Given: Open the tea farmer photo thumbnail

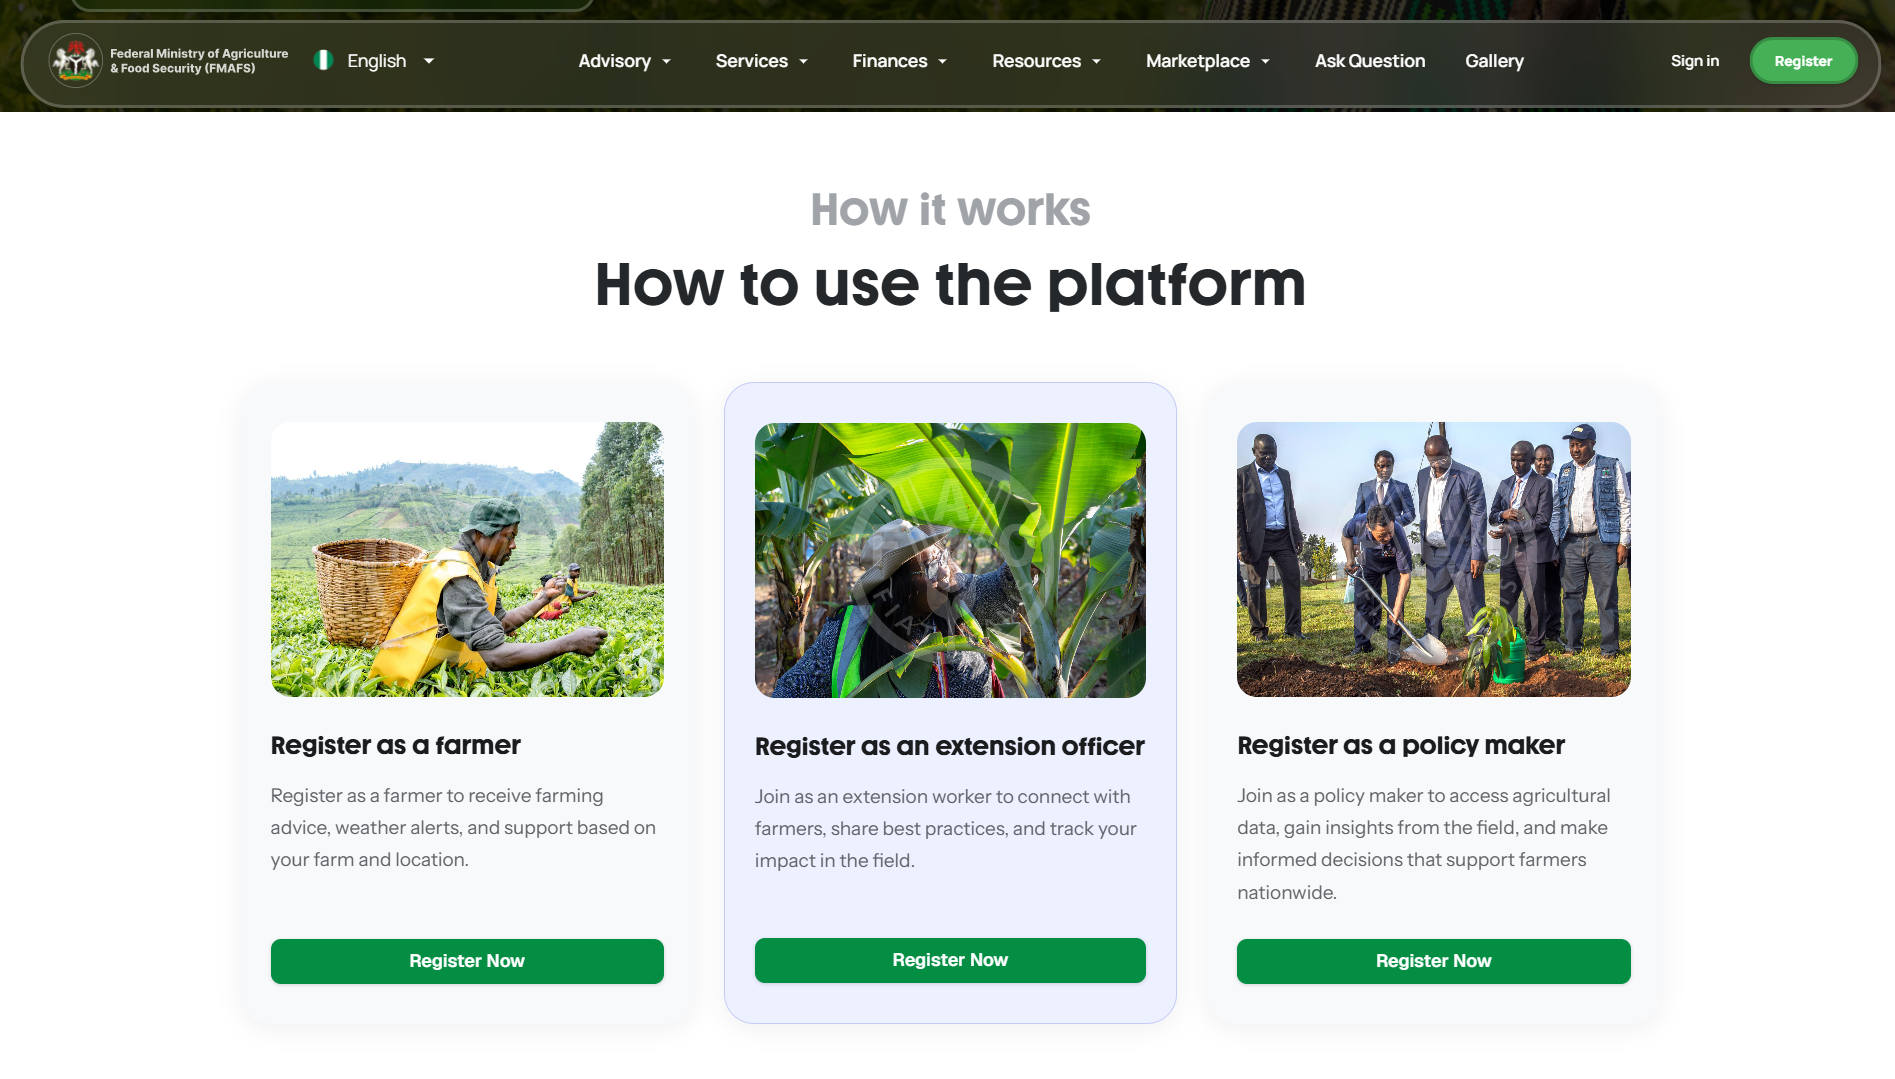Looking at the screenshot, I should [467, 559].
